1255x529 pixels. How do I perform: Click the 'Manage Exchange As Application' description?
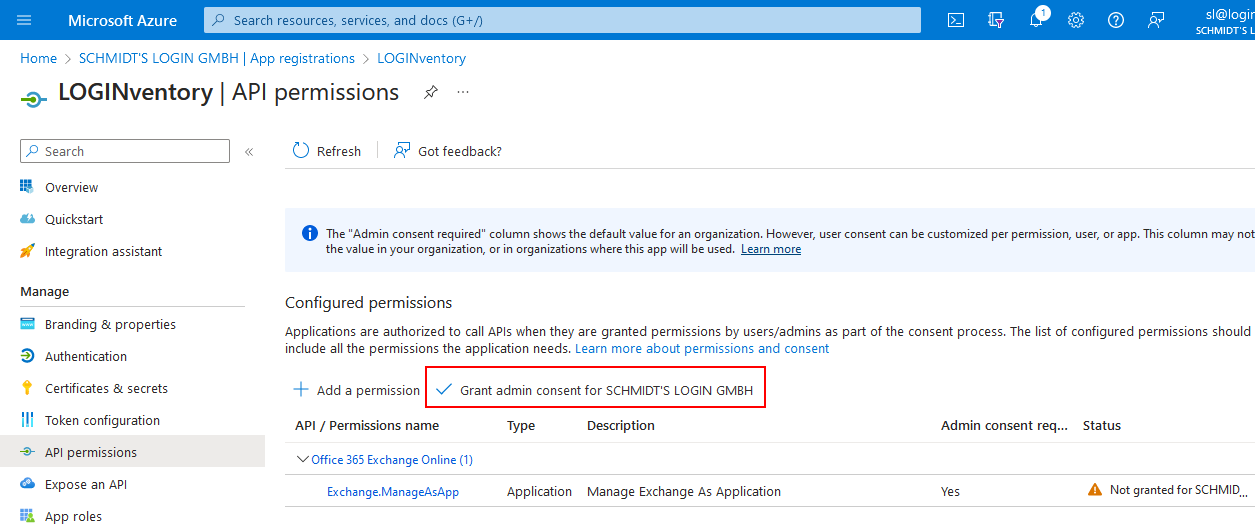(684, 491)
